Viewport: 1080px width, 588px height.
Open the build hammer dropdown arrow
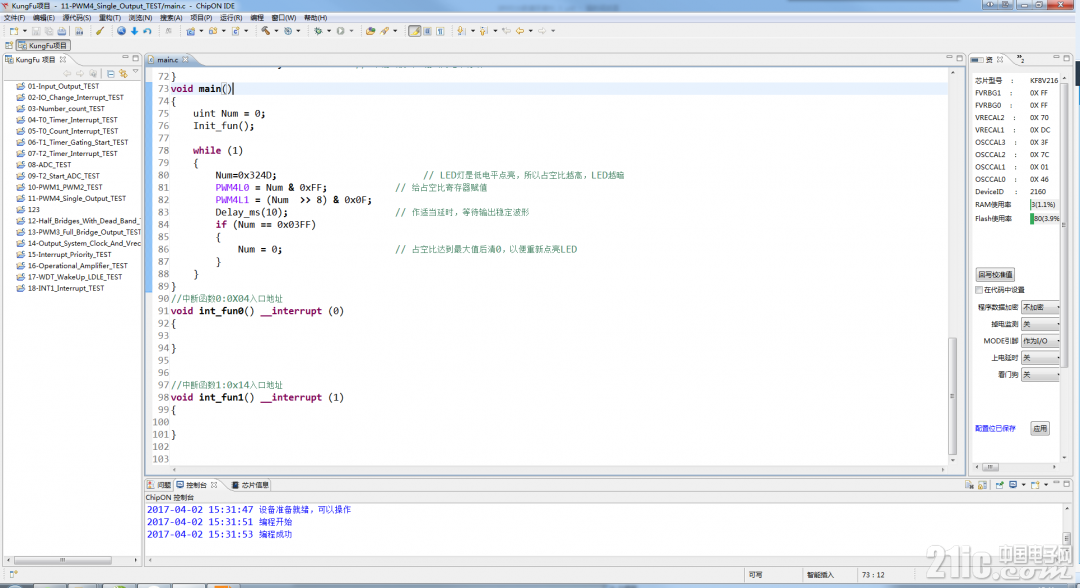276,31
